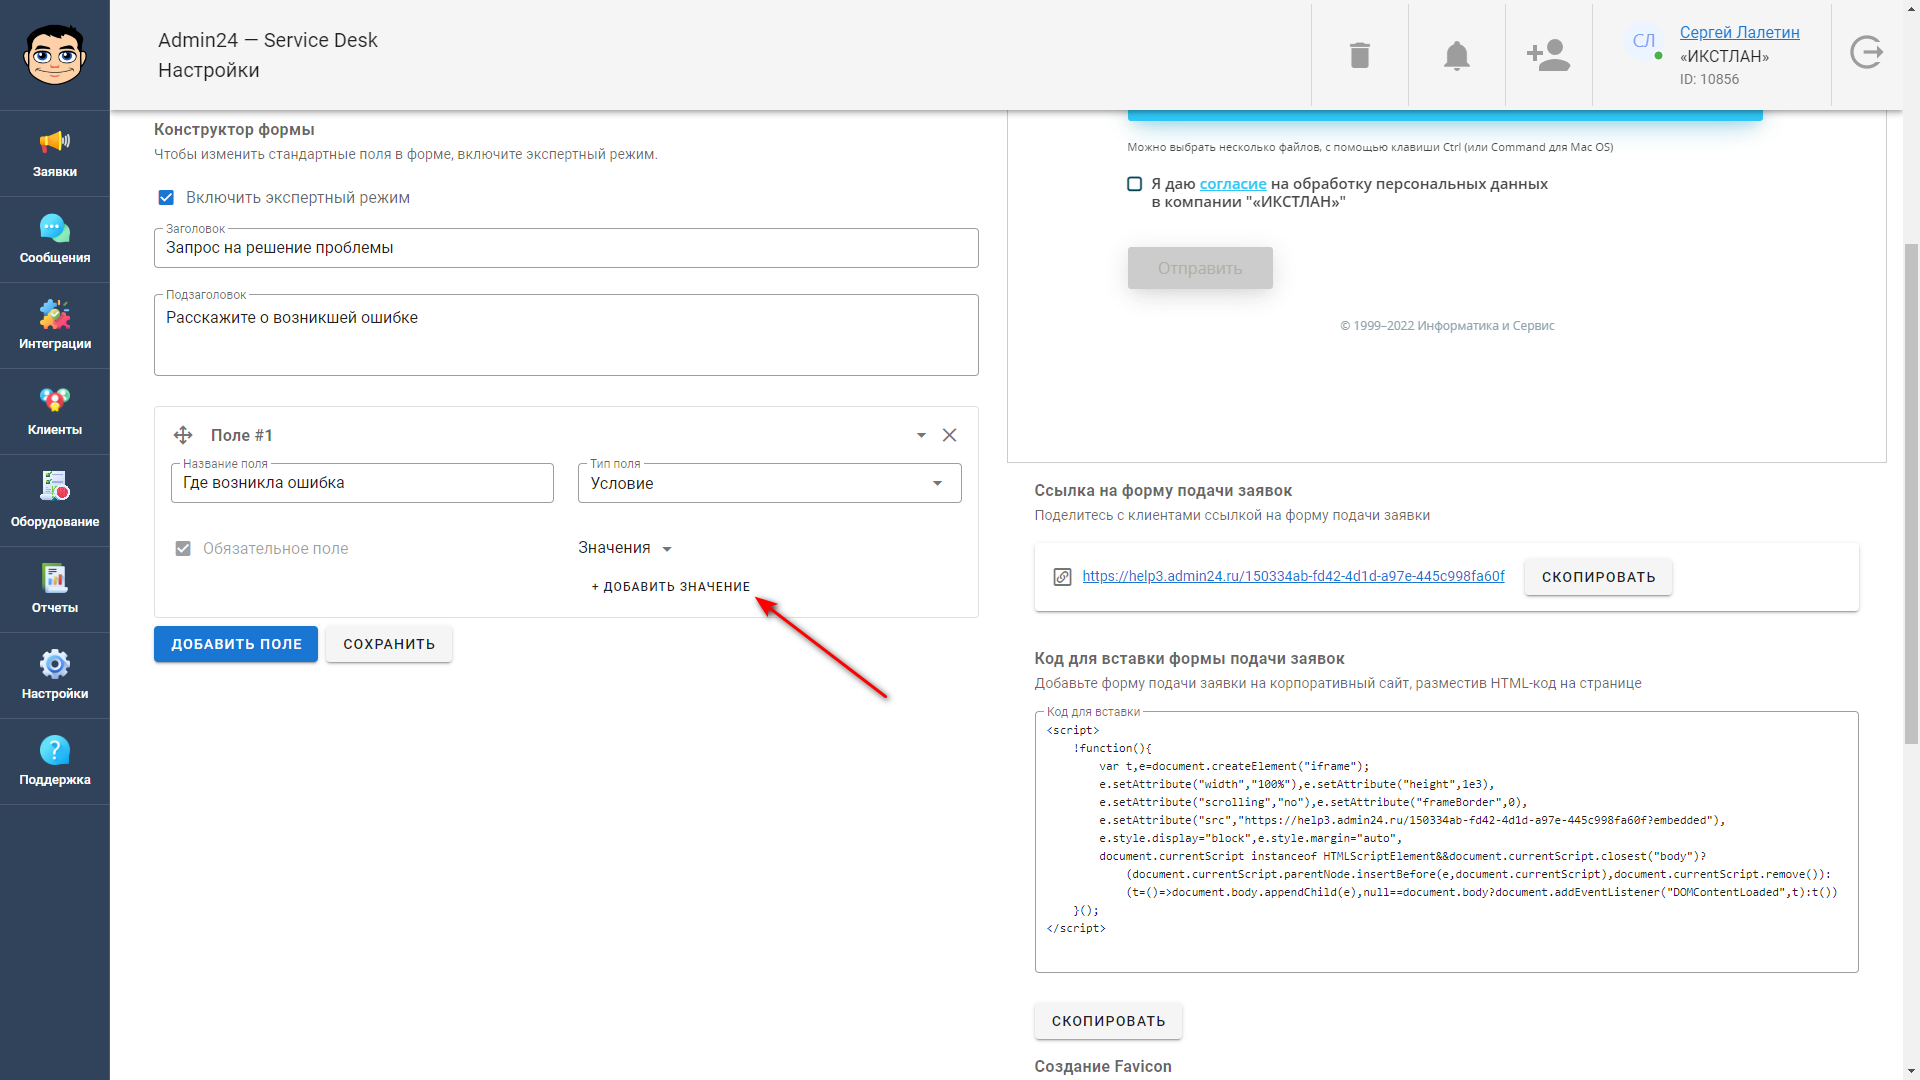The height and width of the screenshot is (1080, 1920).
Task: Open the согласие link
Action: 1233,184
